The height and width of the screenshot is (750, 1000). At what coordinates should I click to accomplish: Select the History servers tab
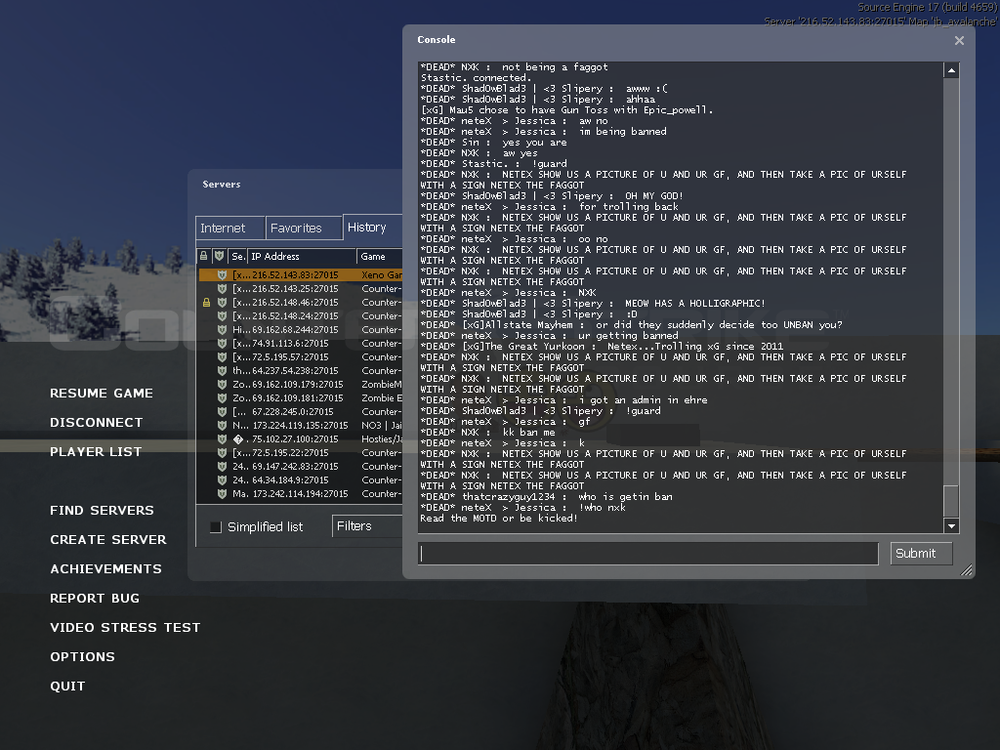pos(373,227)
